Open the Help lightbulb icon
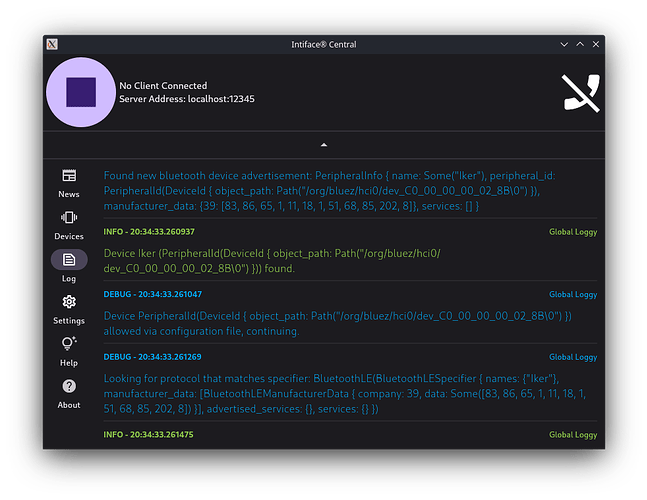 pos(69,344)
